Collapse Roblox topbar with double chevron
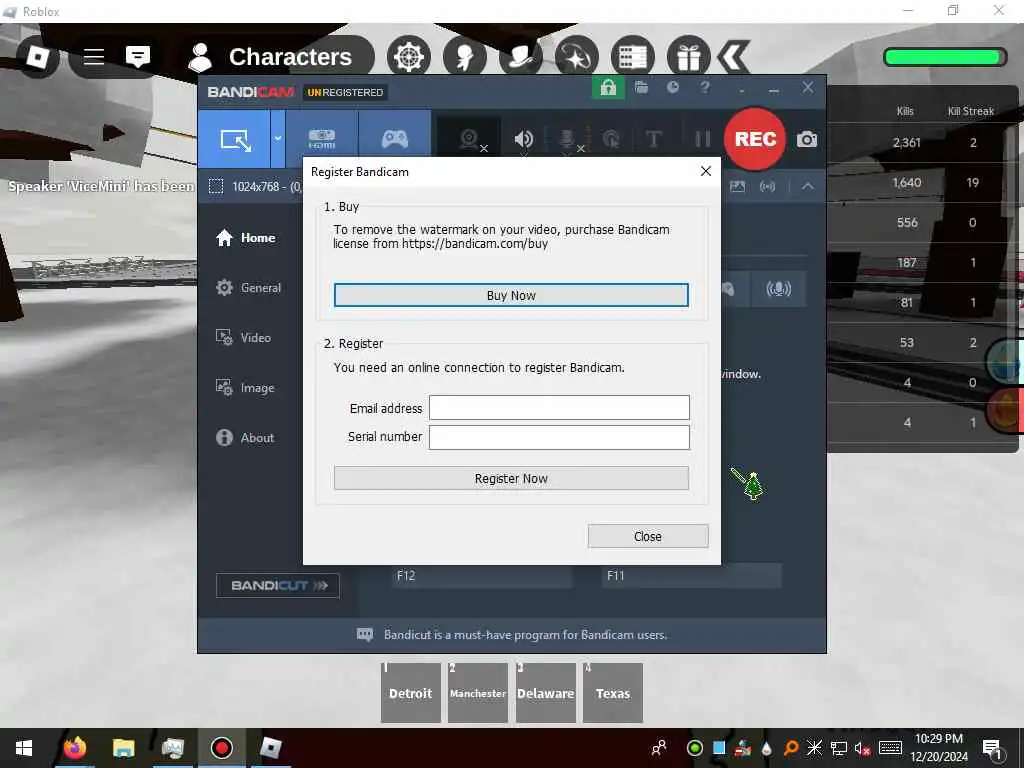The width and height of the screenshot is (1024, 768). point(733,57)
